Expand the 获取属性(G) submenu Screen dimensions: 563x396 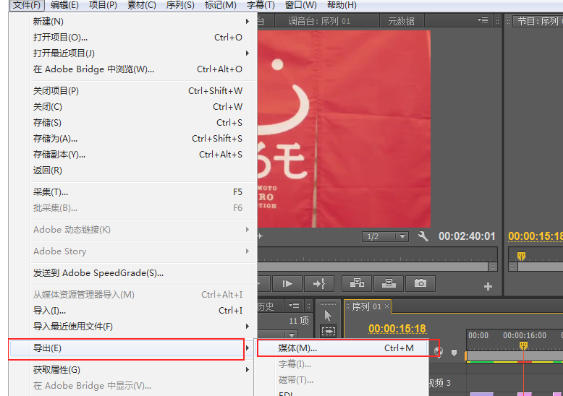click(247, 369)
